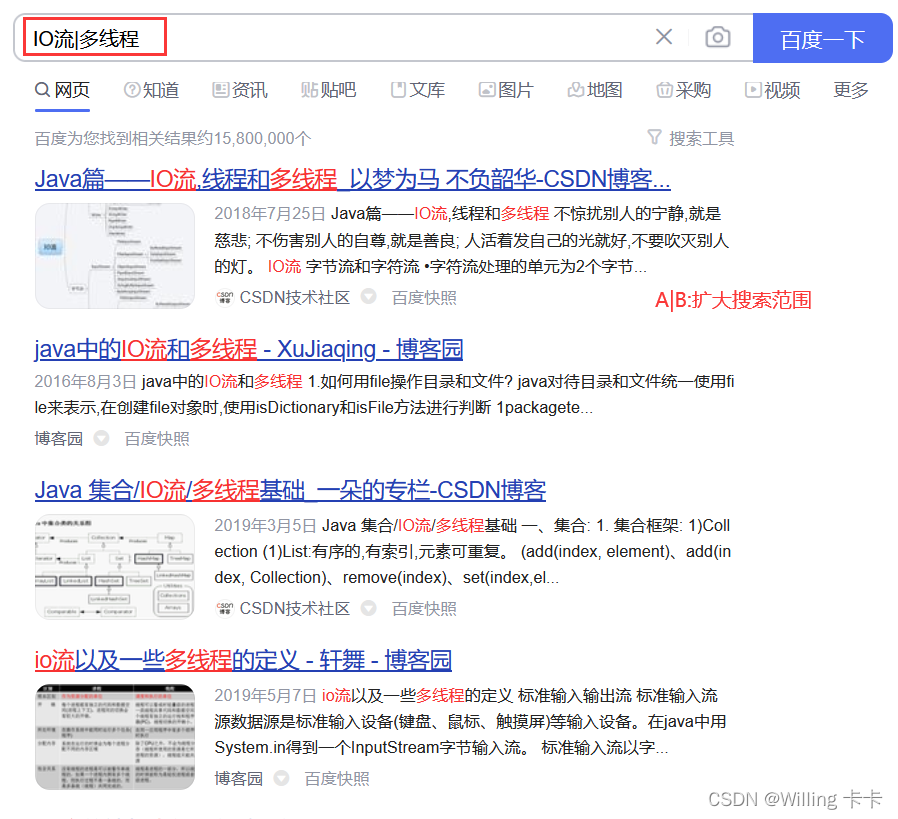
Task: Click 博客园 source under XuJiaqing result
Action: pyautogui.click(x=58, y=439)
